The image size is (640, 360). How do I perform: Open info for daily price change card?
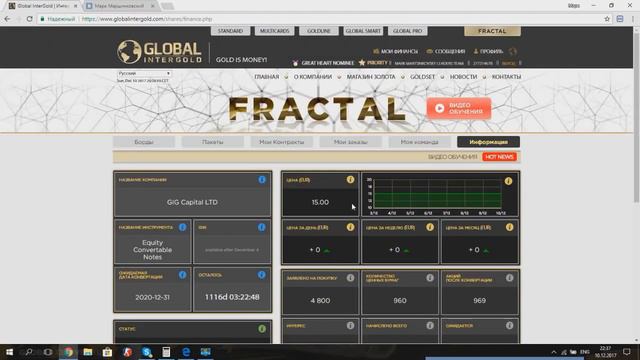pyautogui.click(x=350, y=227)
